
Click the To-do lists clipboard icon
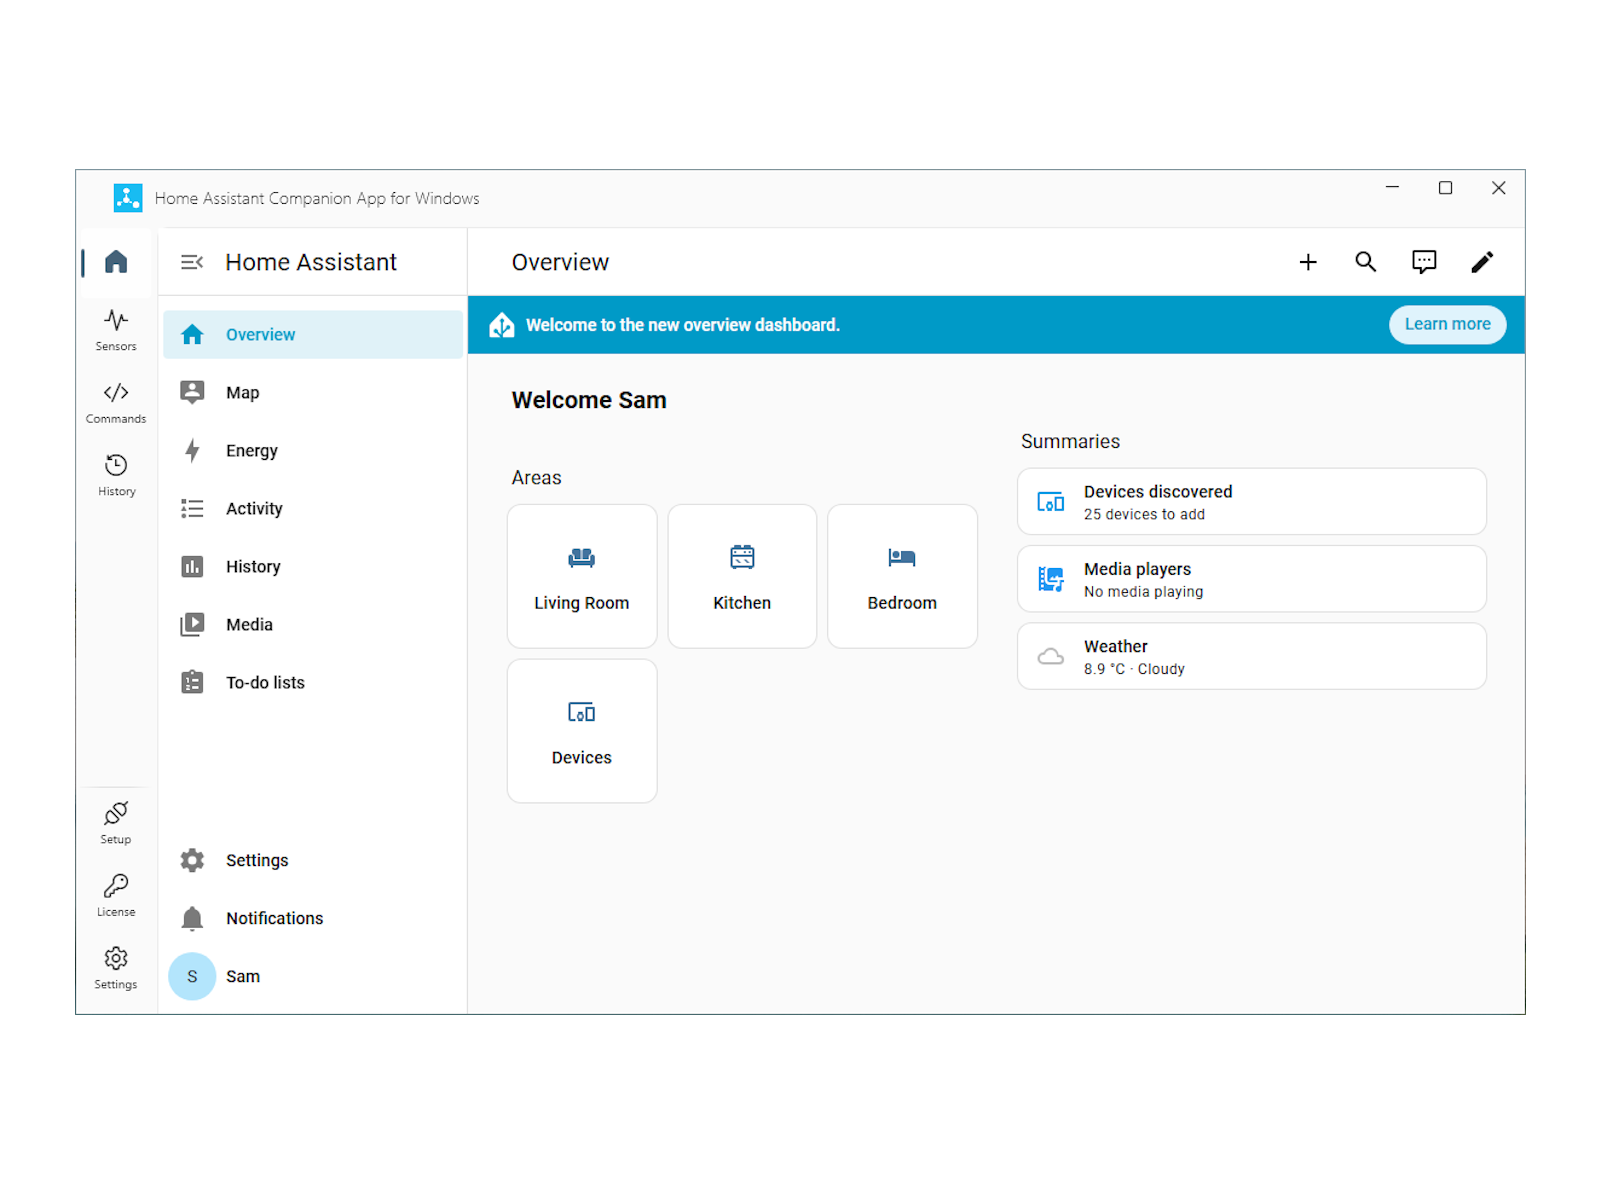(192, 683)
